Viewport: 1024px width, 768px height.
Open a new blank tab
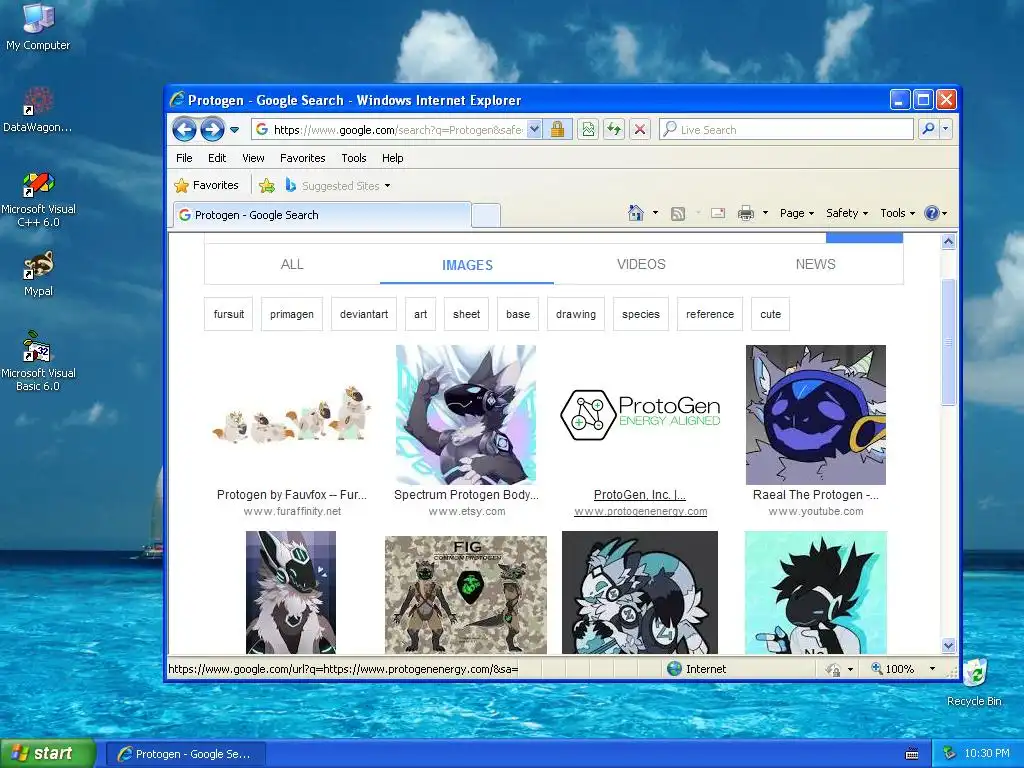[486, 215]
